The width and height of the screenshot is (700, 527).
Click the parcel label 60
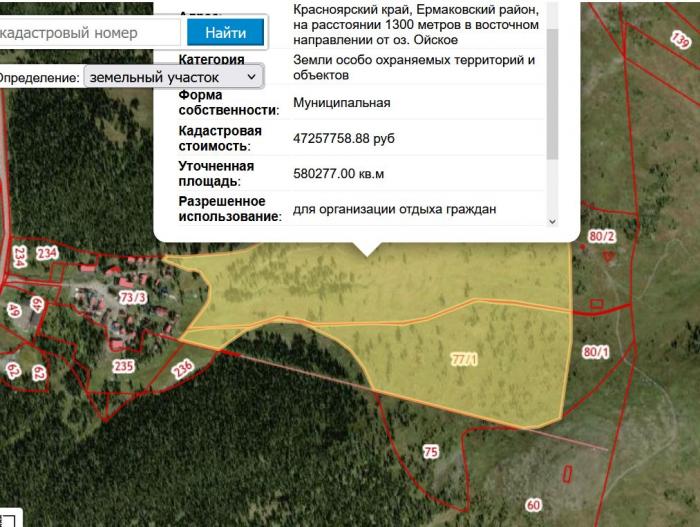[534, 505]
